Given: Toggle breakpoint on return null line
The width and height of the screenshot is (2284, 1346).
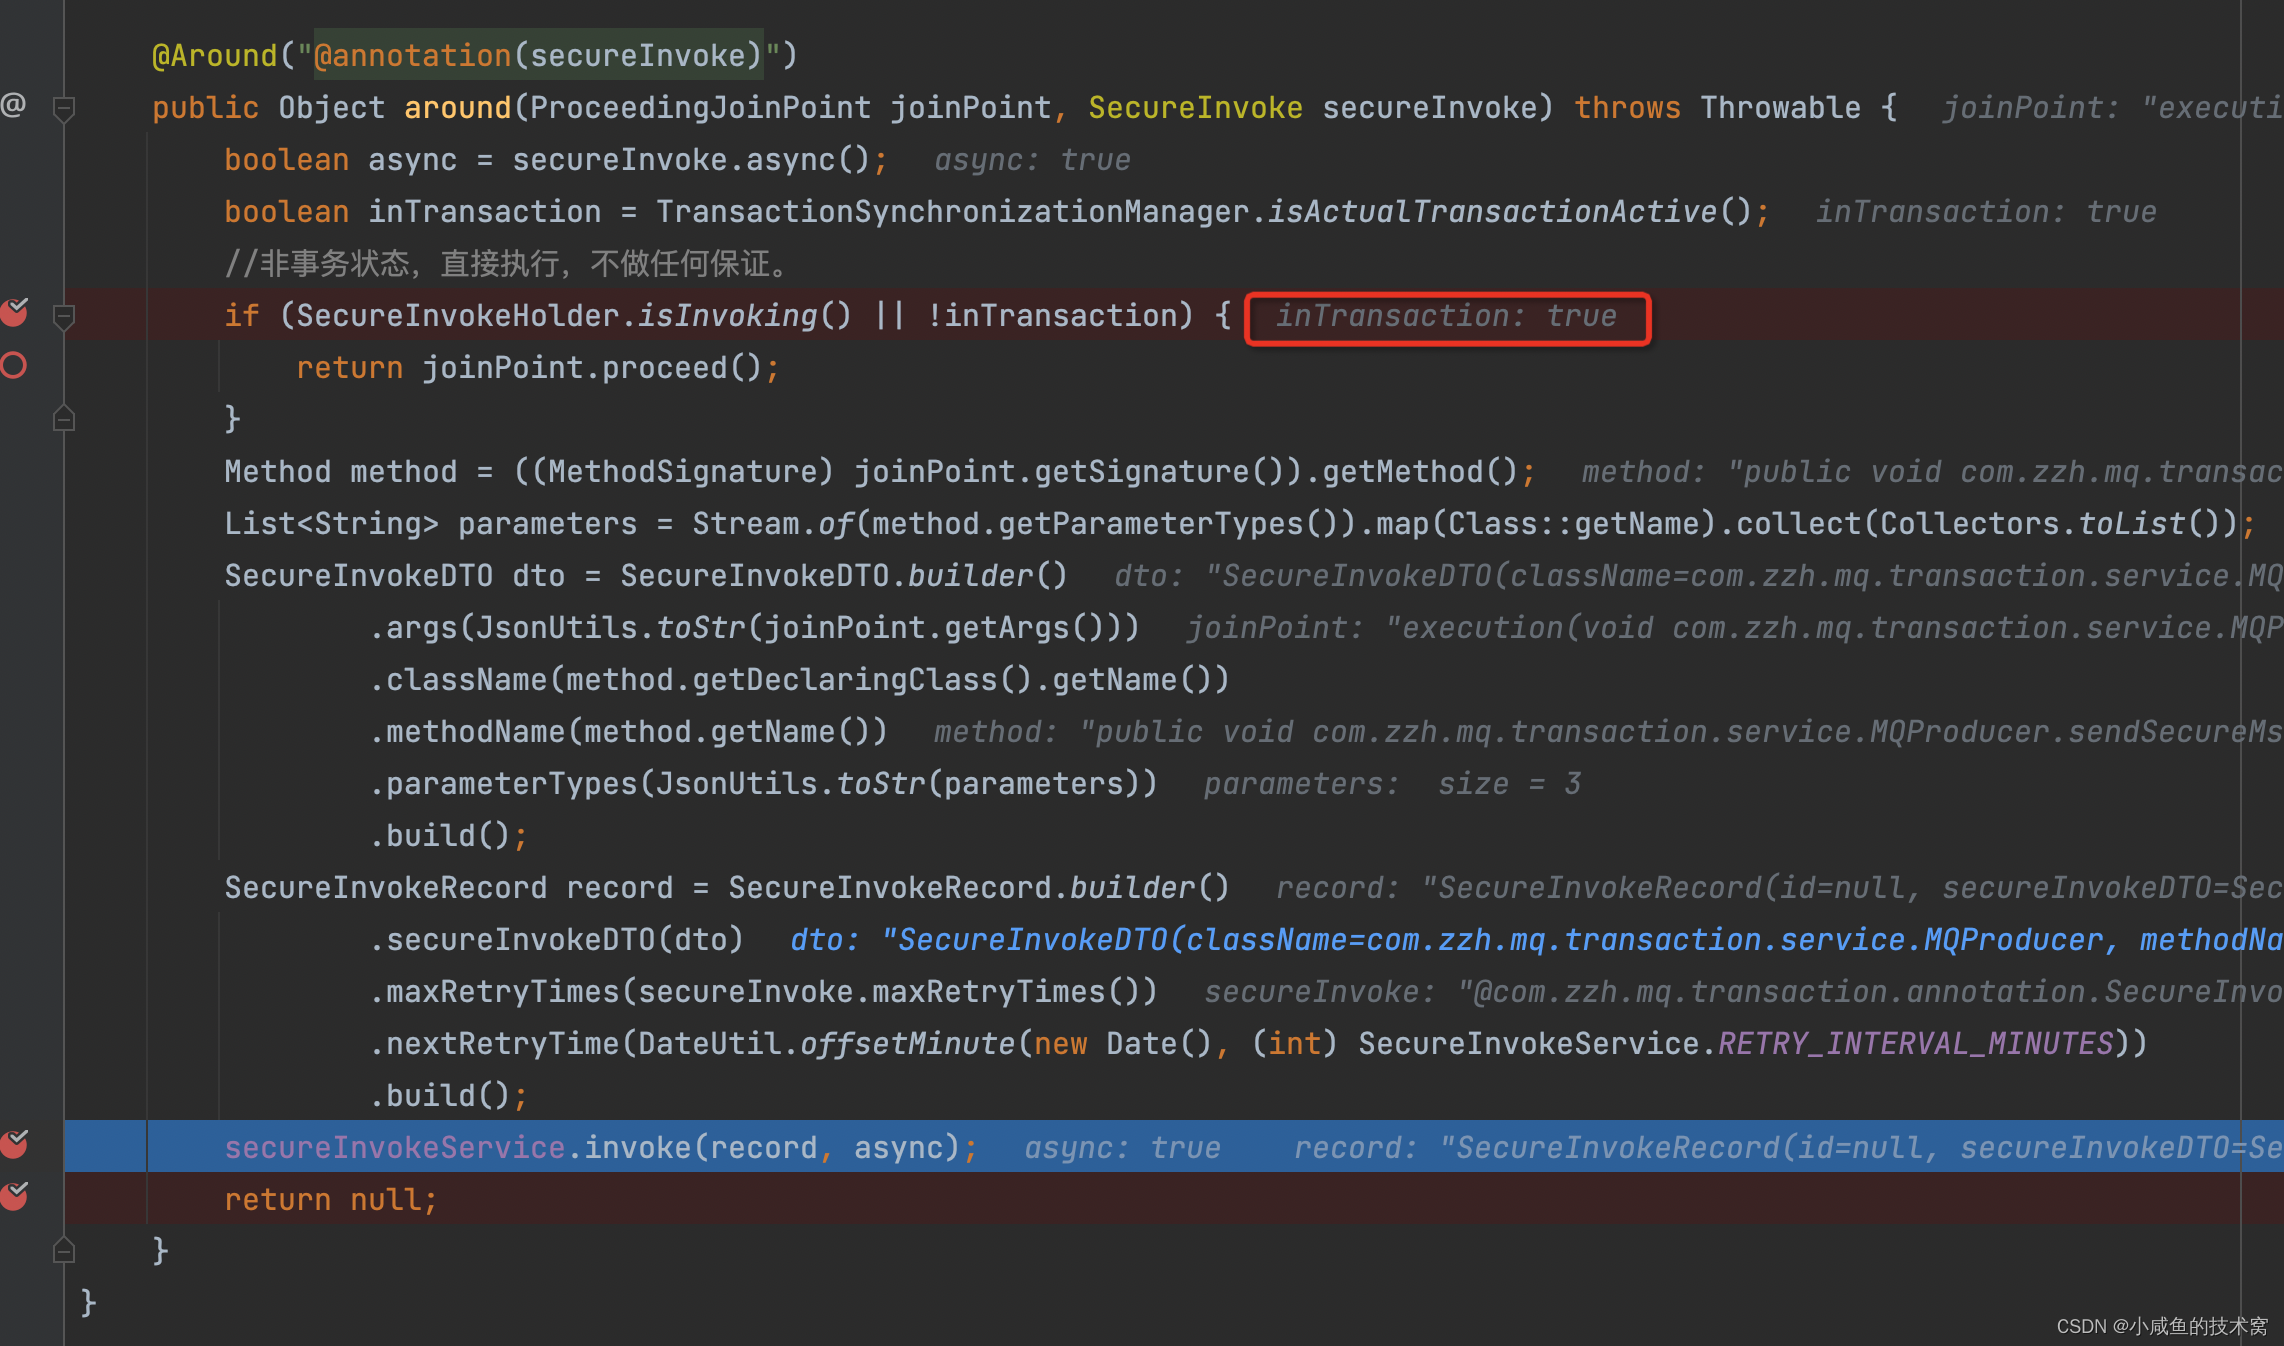Looking at the screenshot, I should pos(14,1196).
